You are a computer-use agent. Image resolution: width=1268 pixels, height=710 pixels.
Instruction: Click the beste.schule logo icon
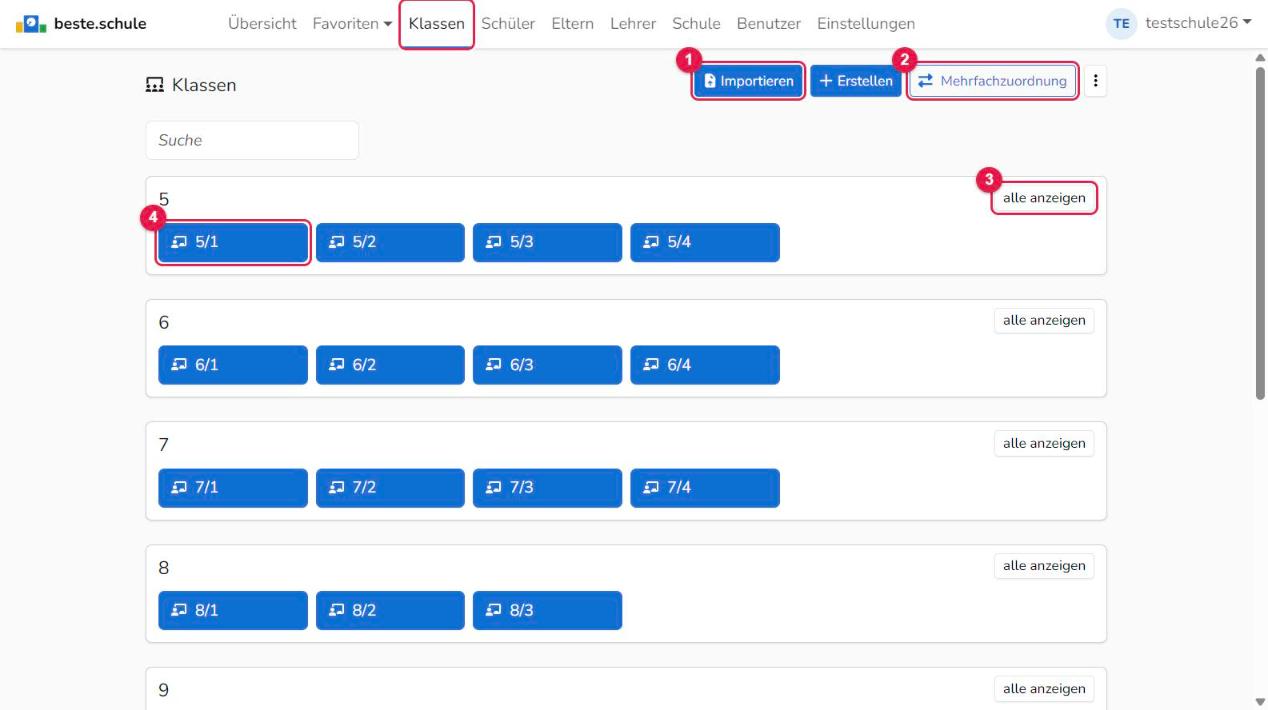point(30,23)
